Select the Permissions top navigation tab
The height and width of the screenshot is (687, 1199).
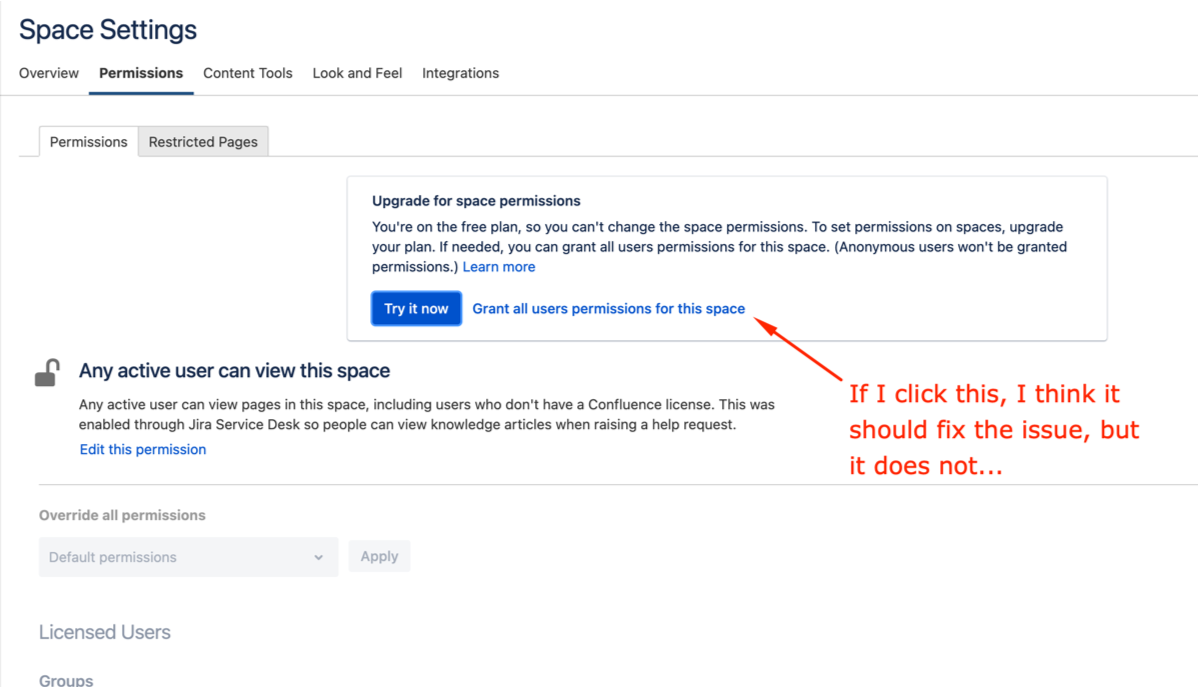point(141,73)
